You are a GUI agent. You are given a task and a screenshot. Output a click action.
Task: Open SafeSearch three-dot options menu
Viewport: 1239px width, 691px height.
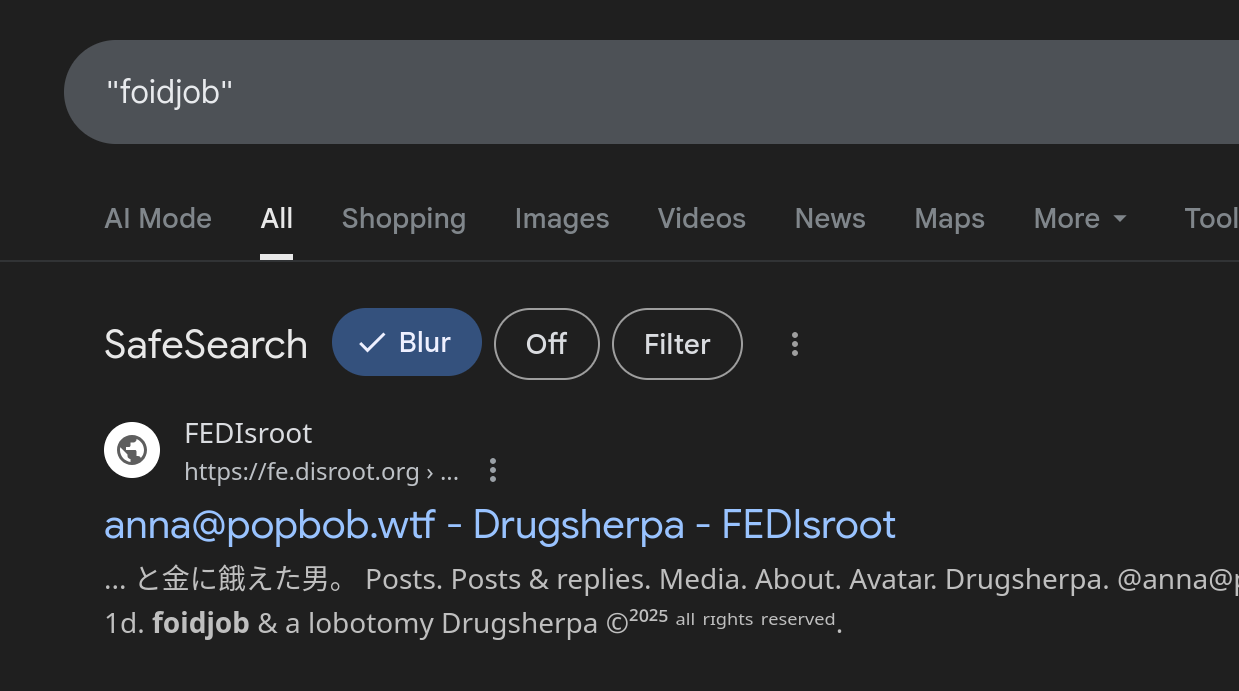tap(795, 344)
